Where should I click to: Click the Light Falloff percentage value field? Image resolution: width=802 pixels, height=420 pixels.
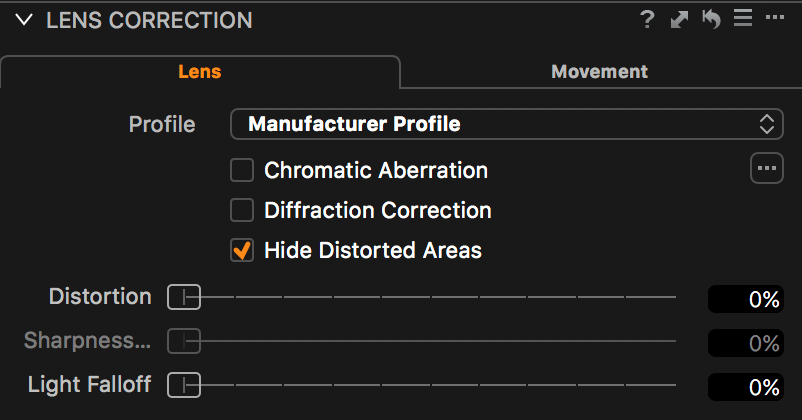point(746,387)
